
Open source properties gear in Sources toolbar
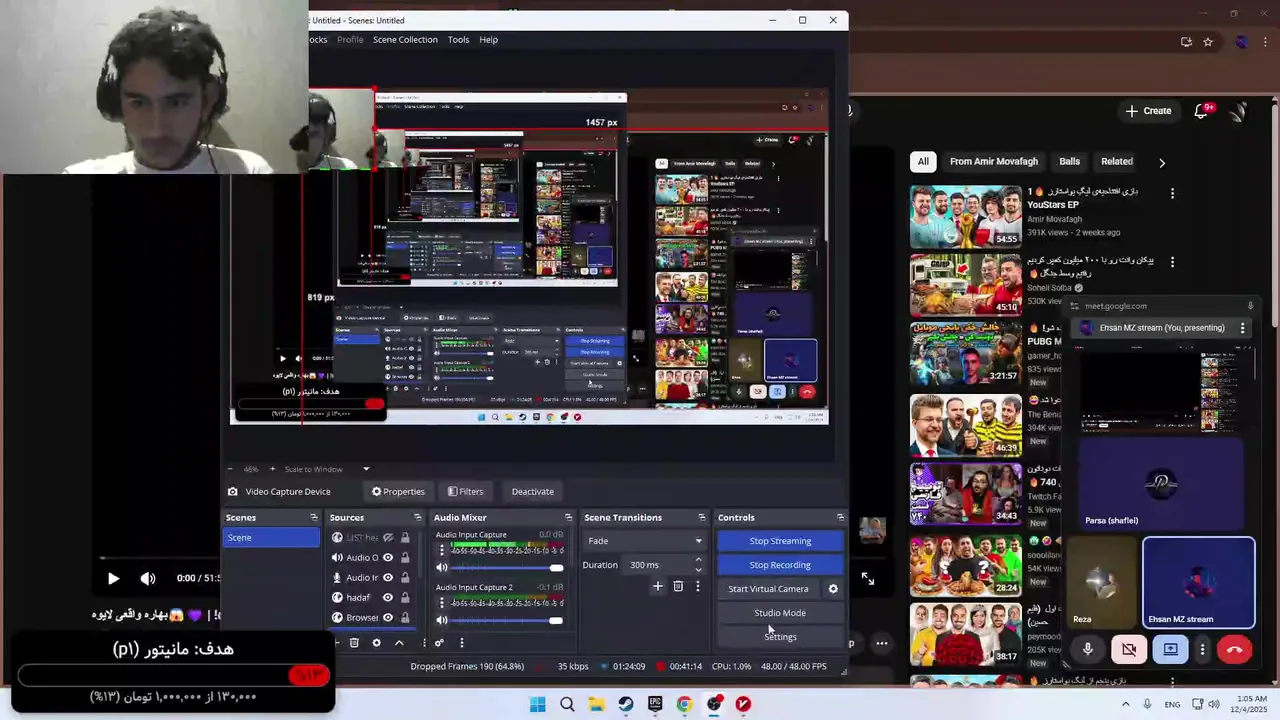coord(376,643)
